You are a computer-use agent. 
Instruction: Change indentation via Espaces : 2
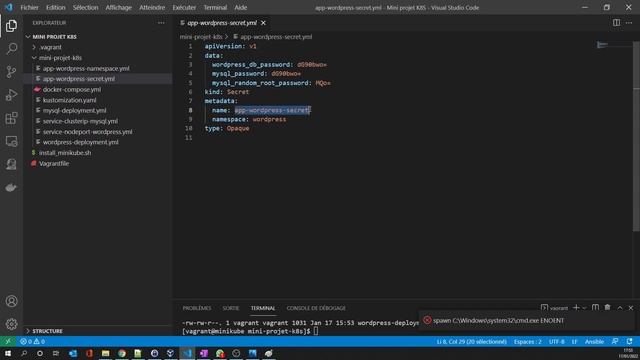coord(527,341)
